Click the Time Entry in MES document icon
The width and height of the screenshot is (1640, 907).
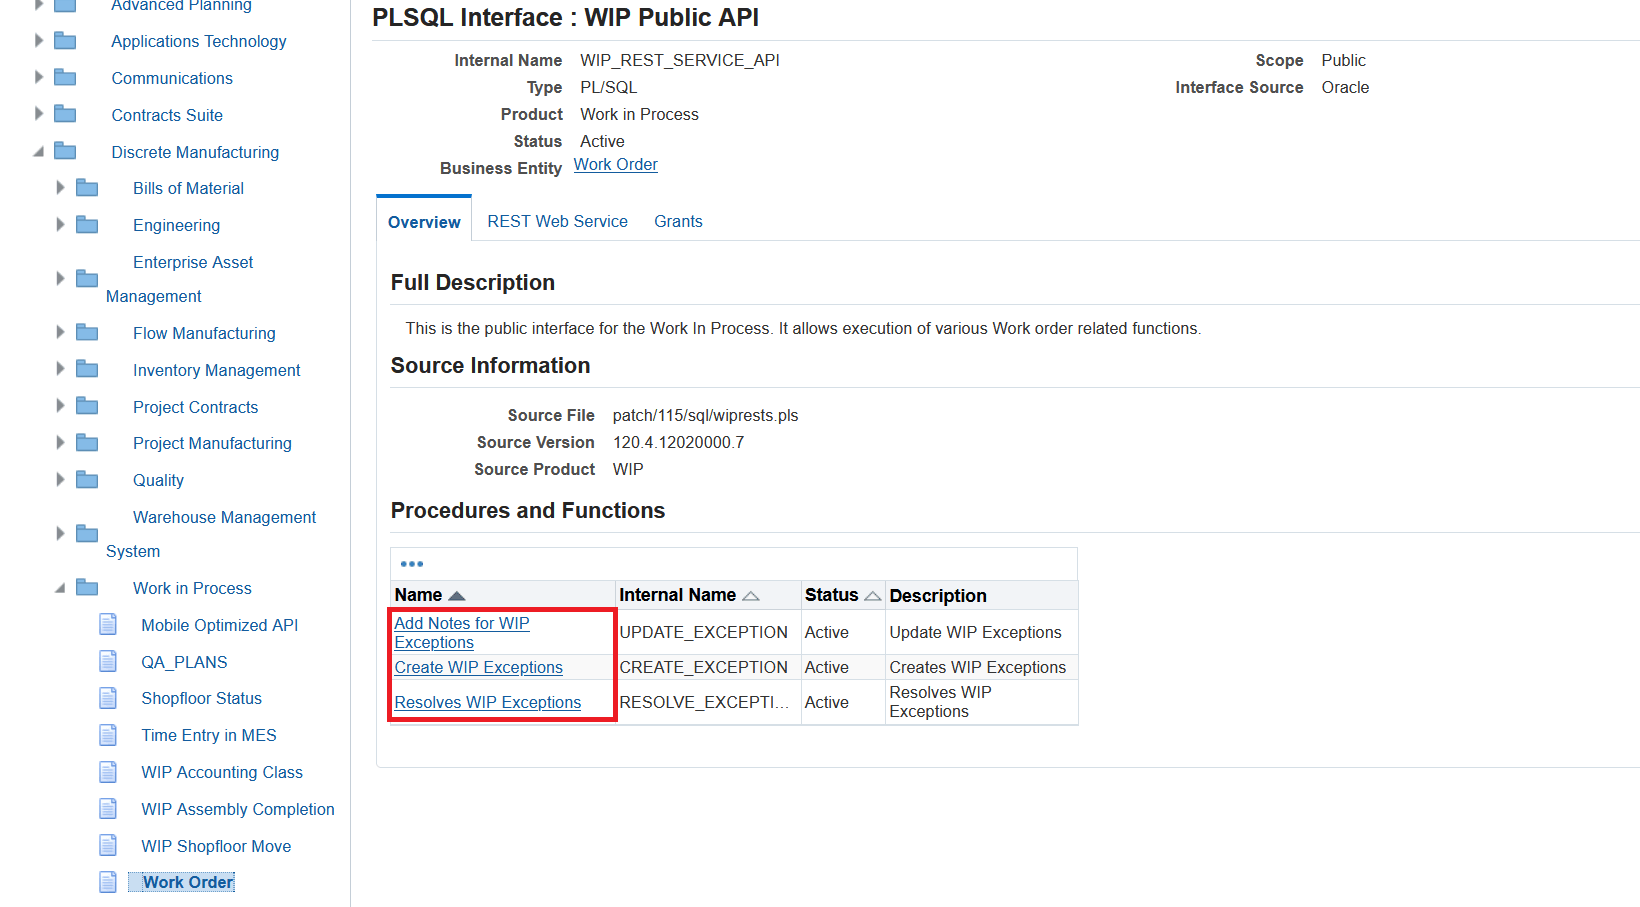[108, 734]
